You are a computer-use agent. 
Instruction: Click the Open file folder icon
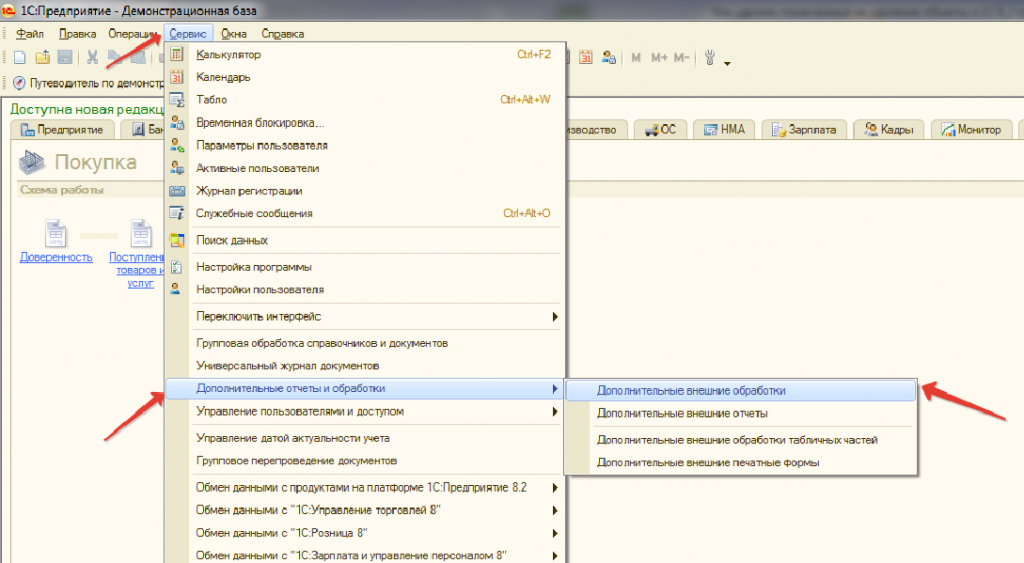pos(43,58)
